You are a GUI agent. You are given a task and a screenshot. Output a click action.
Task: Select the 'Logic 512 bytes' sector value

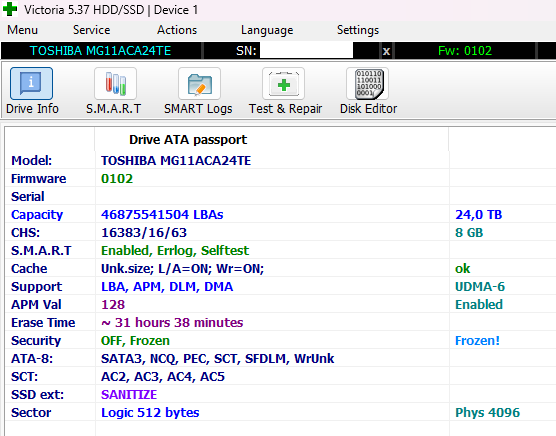[150, 413]
